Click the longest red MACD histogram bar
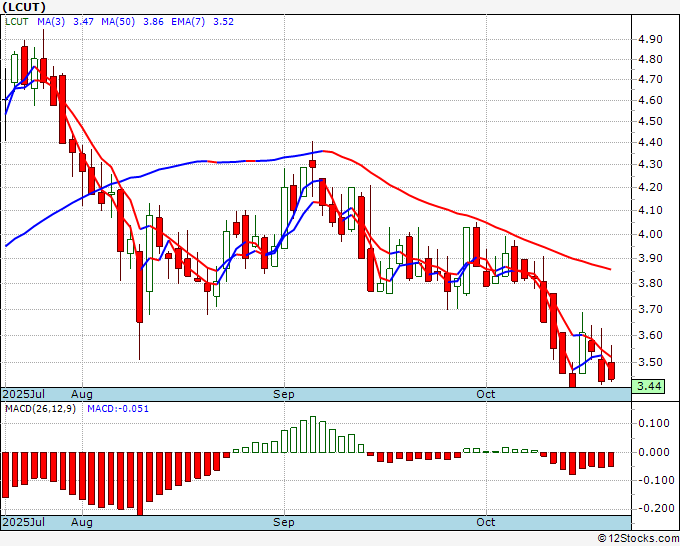The image size is (680, 546). (x=140, y=484)
